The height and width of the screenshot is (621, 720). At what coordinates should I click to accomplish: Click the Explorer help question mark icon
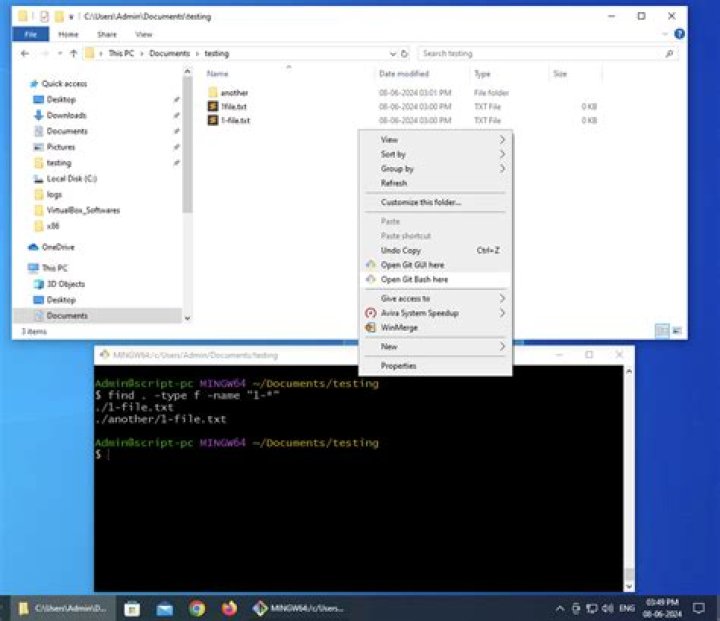click(679, 34)
